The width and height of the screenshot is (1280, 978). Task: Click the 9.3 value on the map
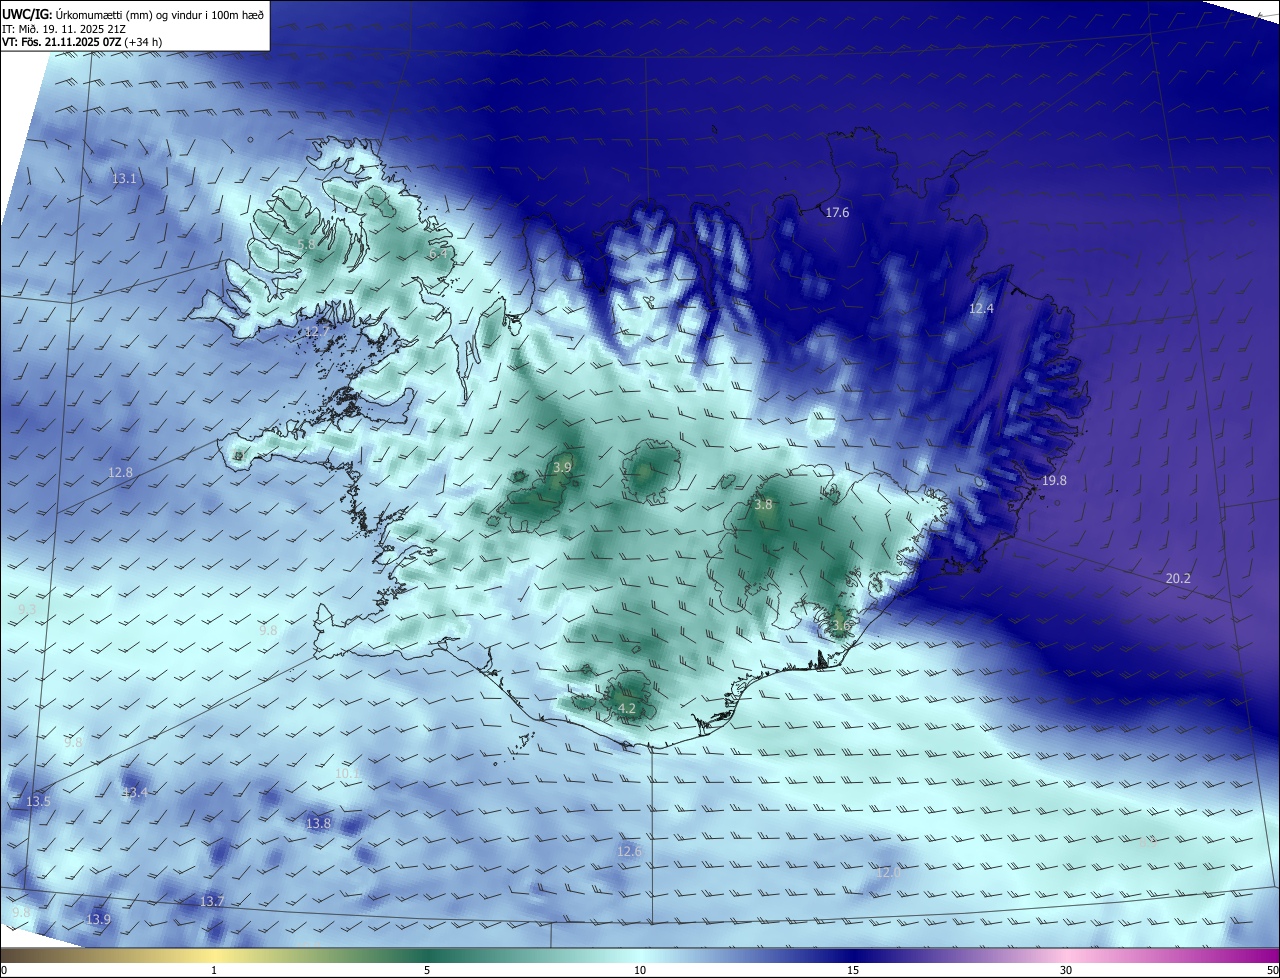pos(27,609)
